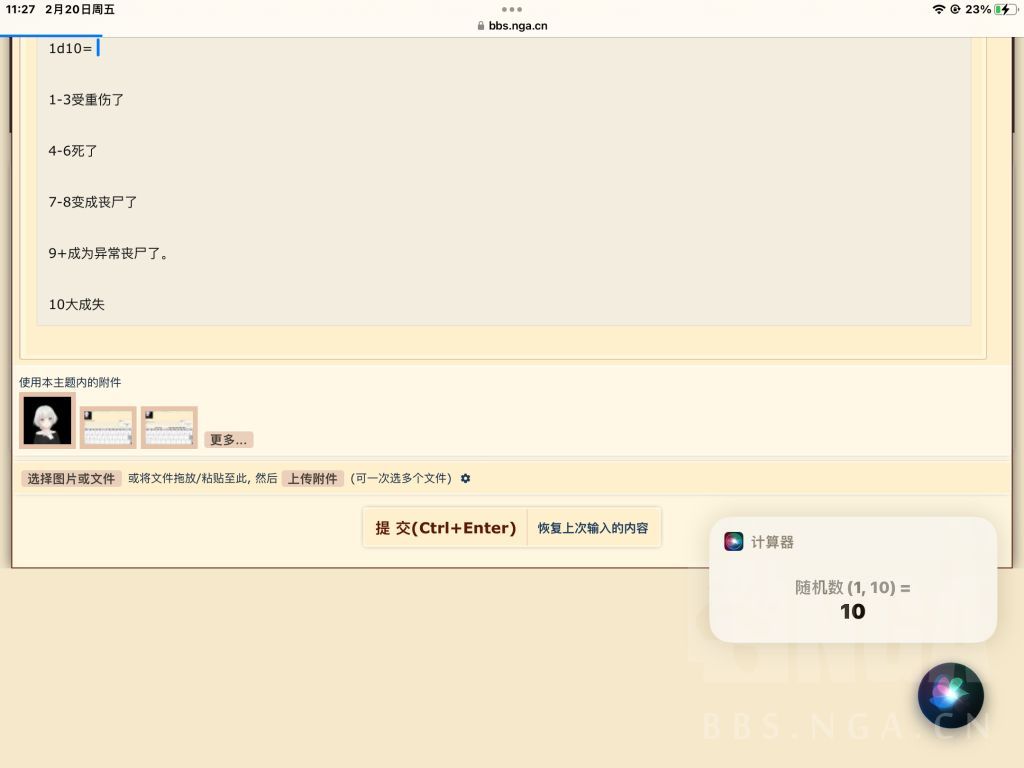Click the 10大成失 line in text area
This screenshot has width=1024, height=768.
[x=76, y=304]
